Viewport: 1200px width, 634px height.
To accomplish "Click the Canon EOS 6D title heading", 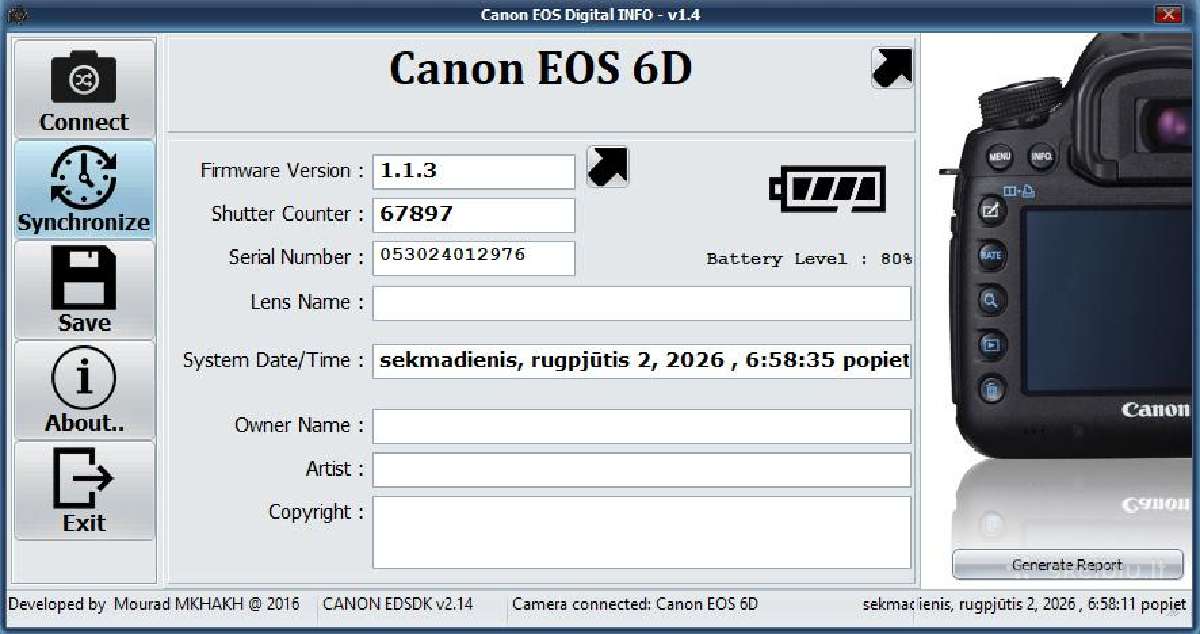I will 540,69.
